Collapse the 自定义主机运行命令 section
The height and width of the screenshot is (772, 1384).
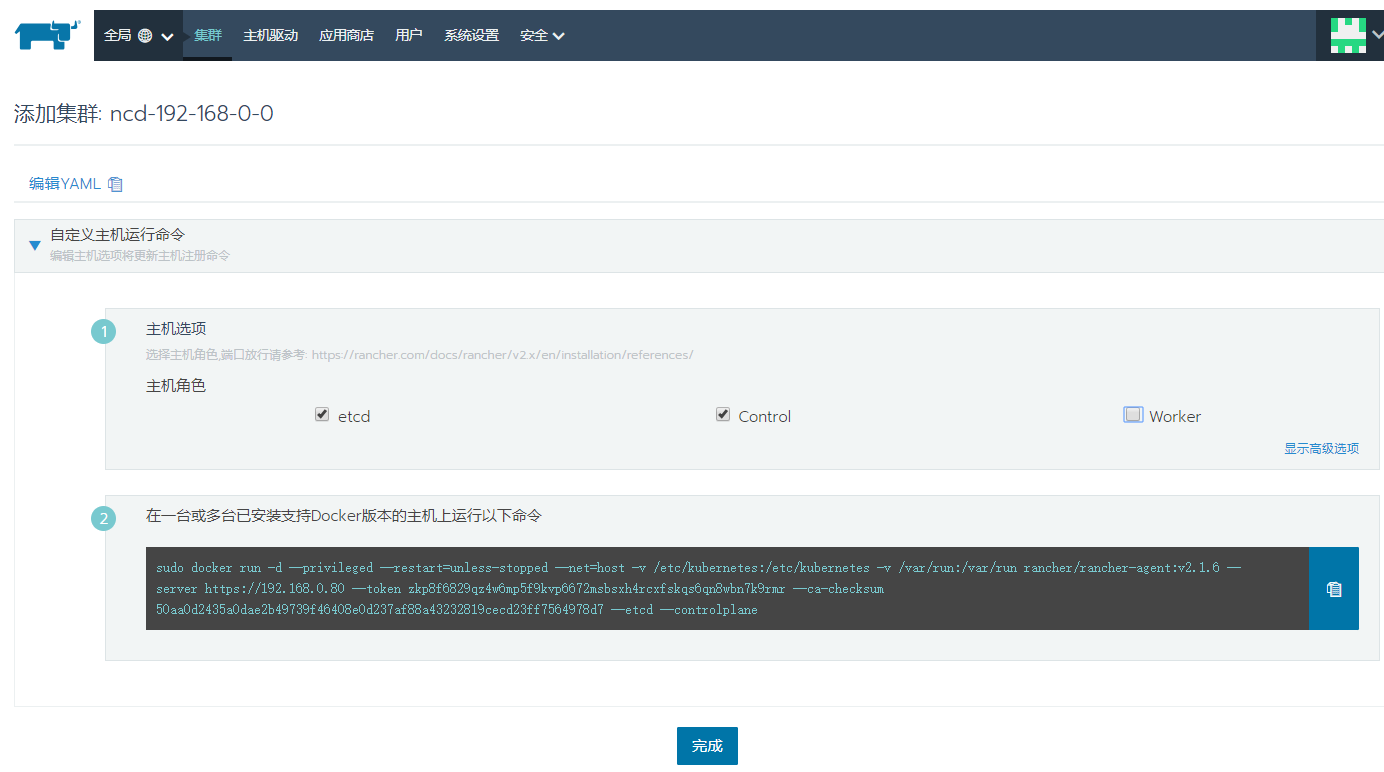point(35,245)
